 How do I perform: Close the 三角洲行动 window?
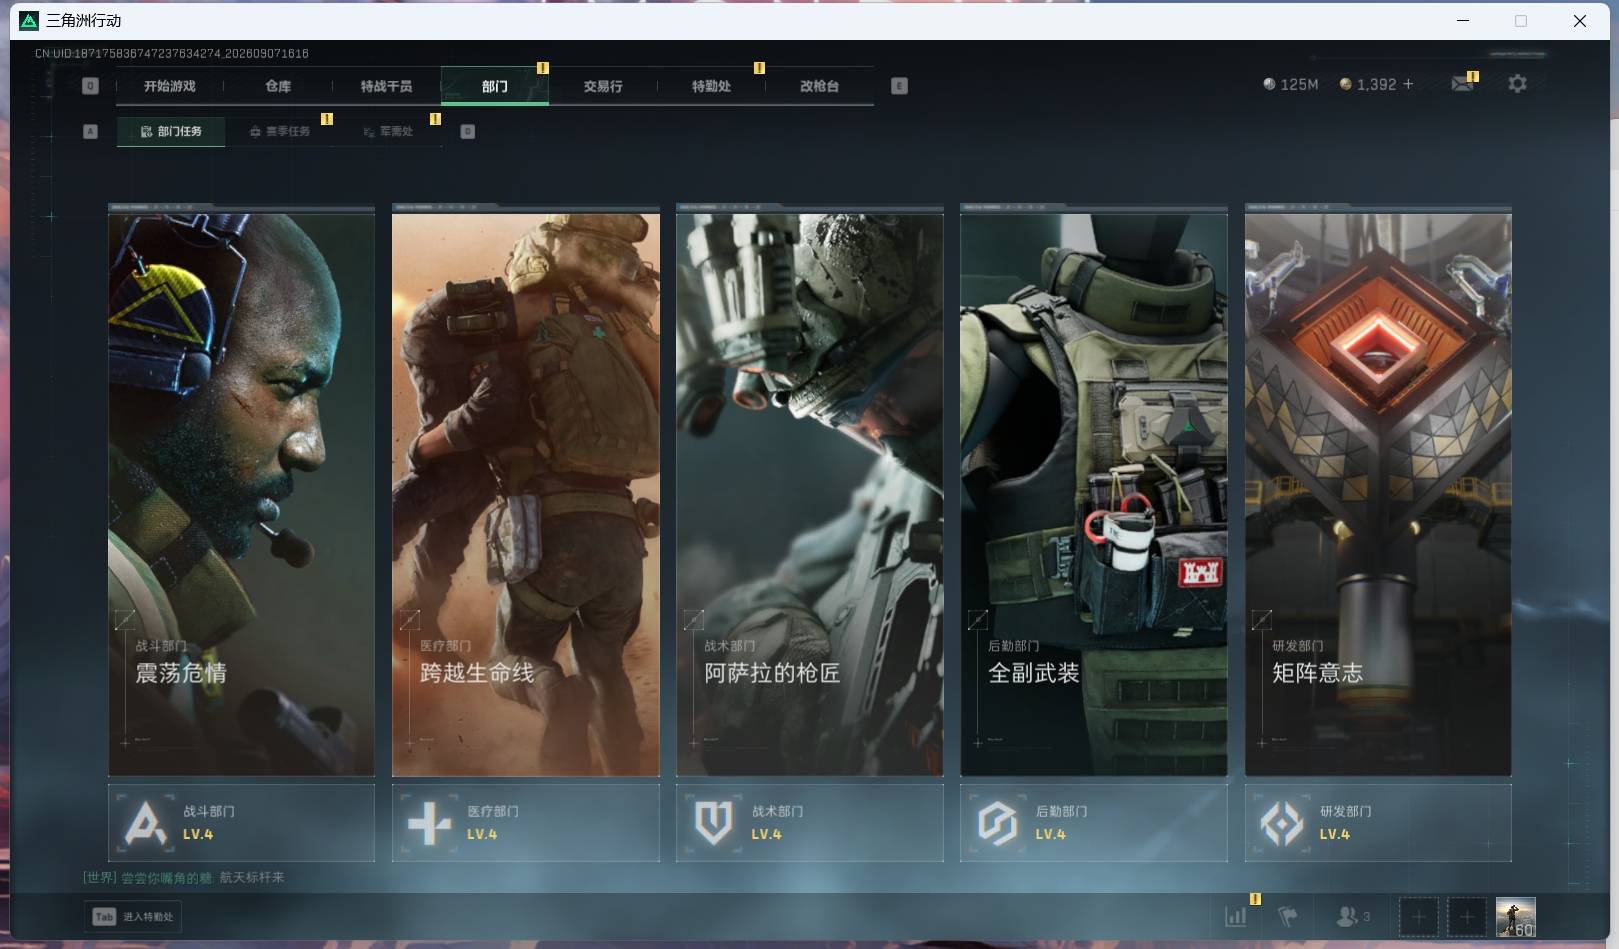[1580, 20]
